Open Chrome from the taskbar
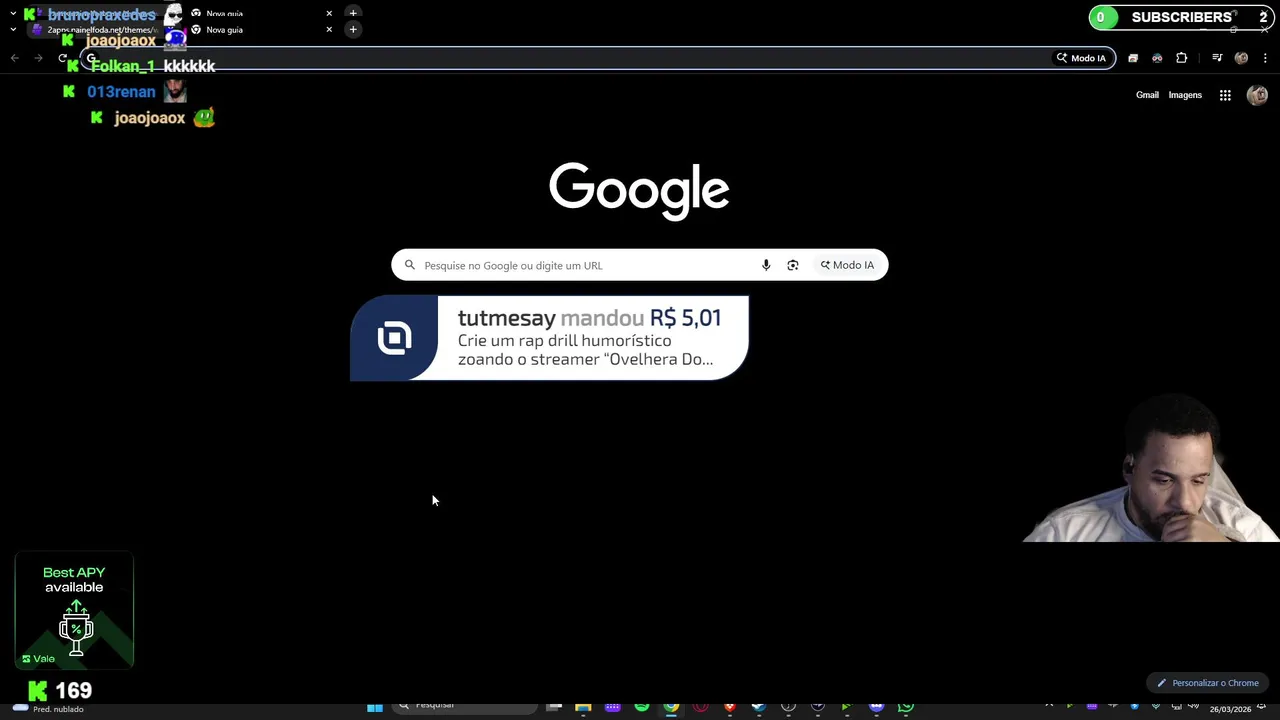 pos(671,707)
